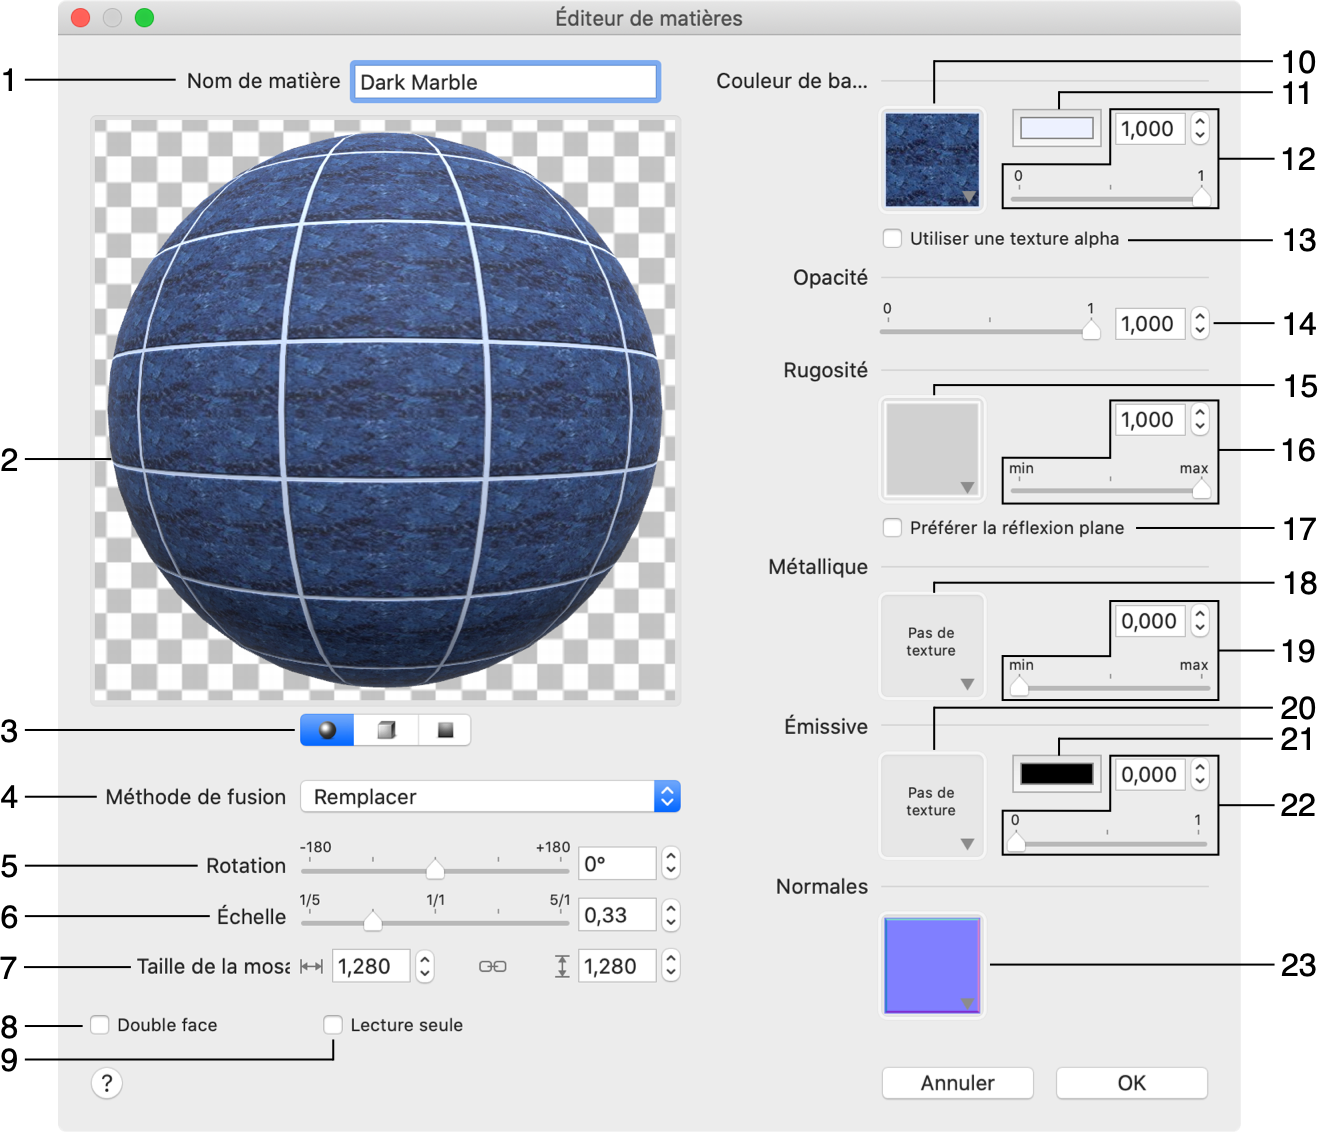Adjust the base color intensity slider
Viewport: 1318px width, 1132px height.
1201,196
